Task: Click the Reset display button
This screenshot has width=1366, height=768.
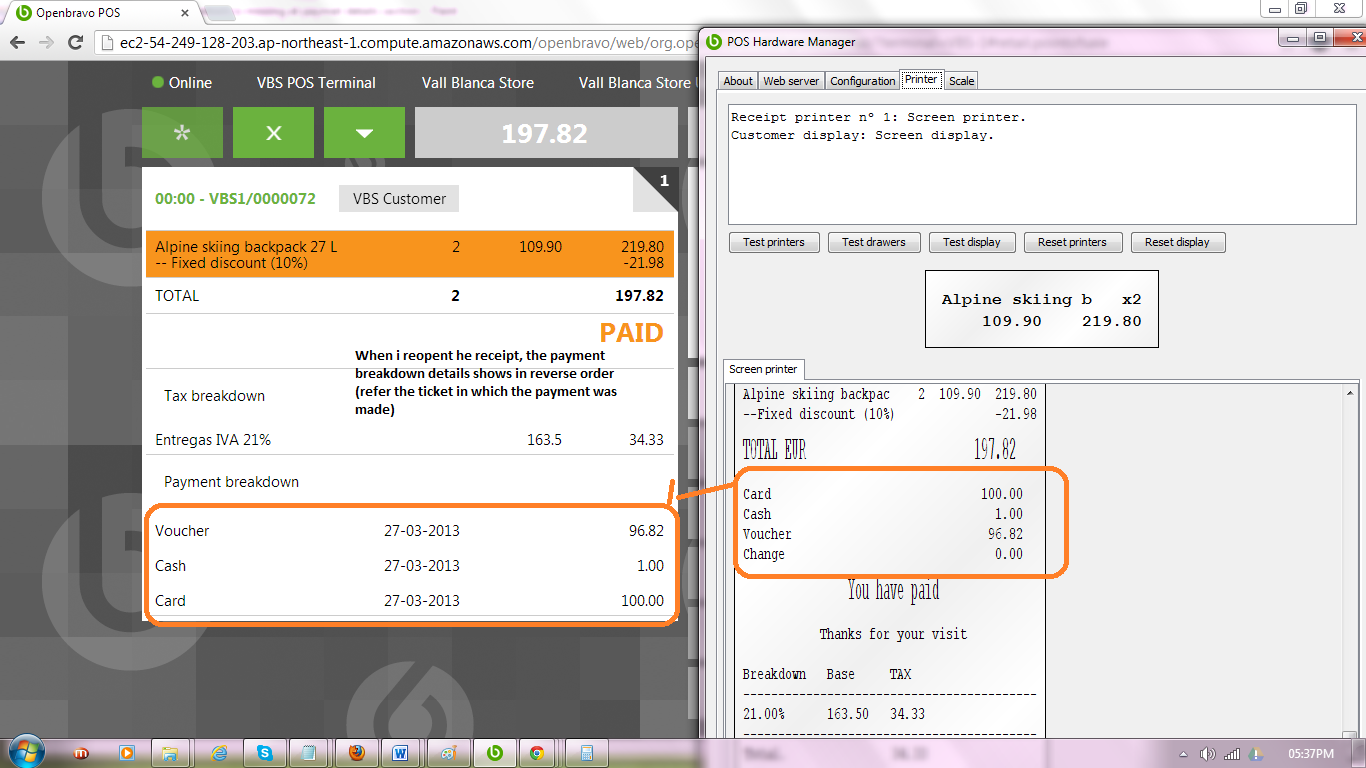Action: (x=1178, y=242)
